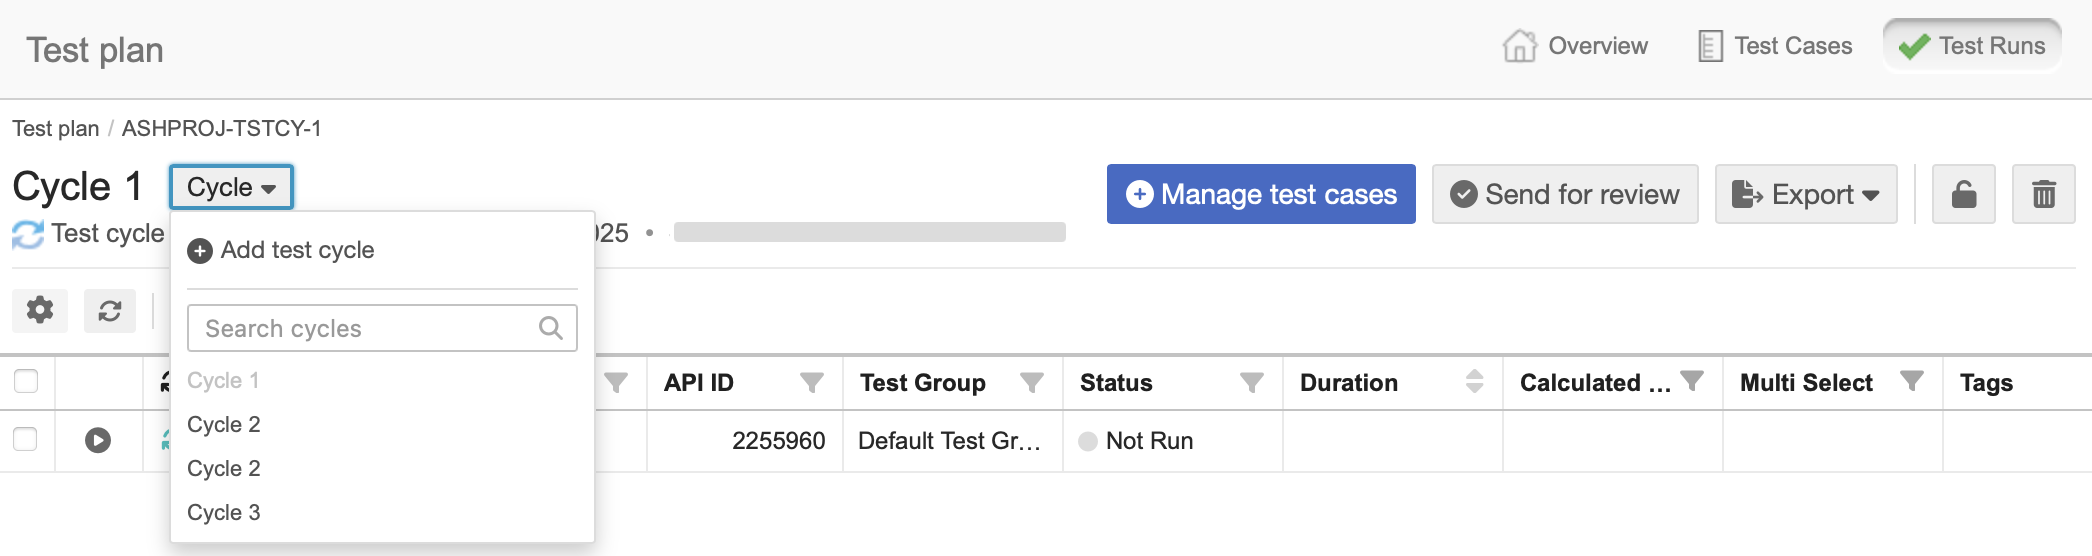This screenshot has width=2092, height=556.
Task: Select the disabled Cycle 1 entry
Action: coord(223,380)
